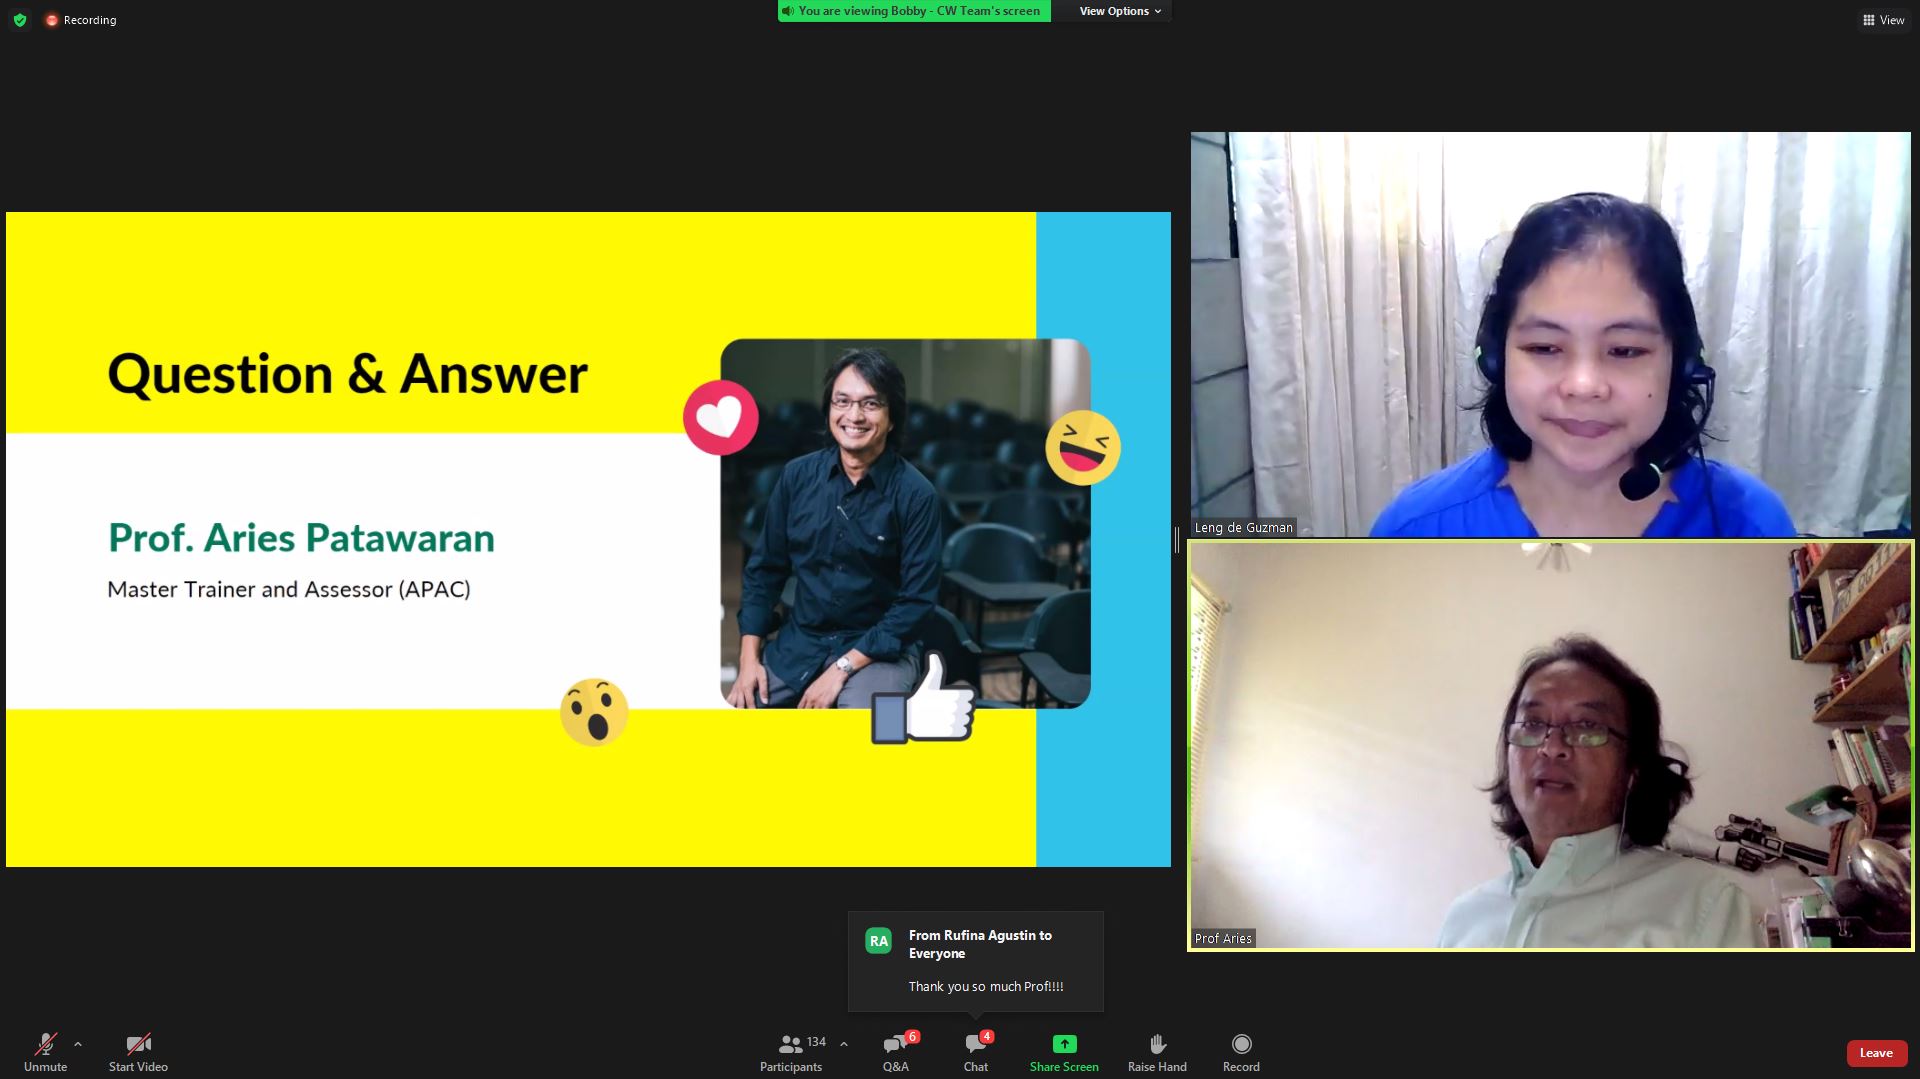Click 'Prof. Aries Patawaran' name on slide
This screenshot has height=1079, width=1920.
(x=301, y=538)
